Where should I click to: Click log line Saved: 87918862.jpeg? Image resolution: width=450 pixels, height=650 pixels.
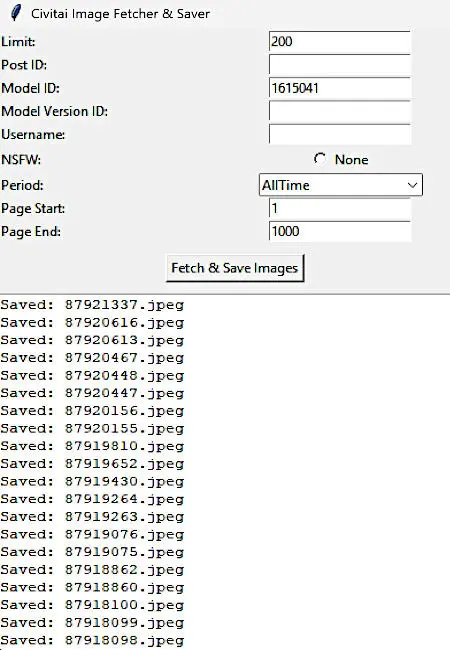click(x=92, y=570)
